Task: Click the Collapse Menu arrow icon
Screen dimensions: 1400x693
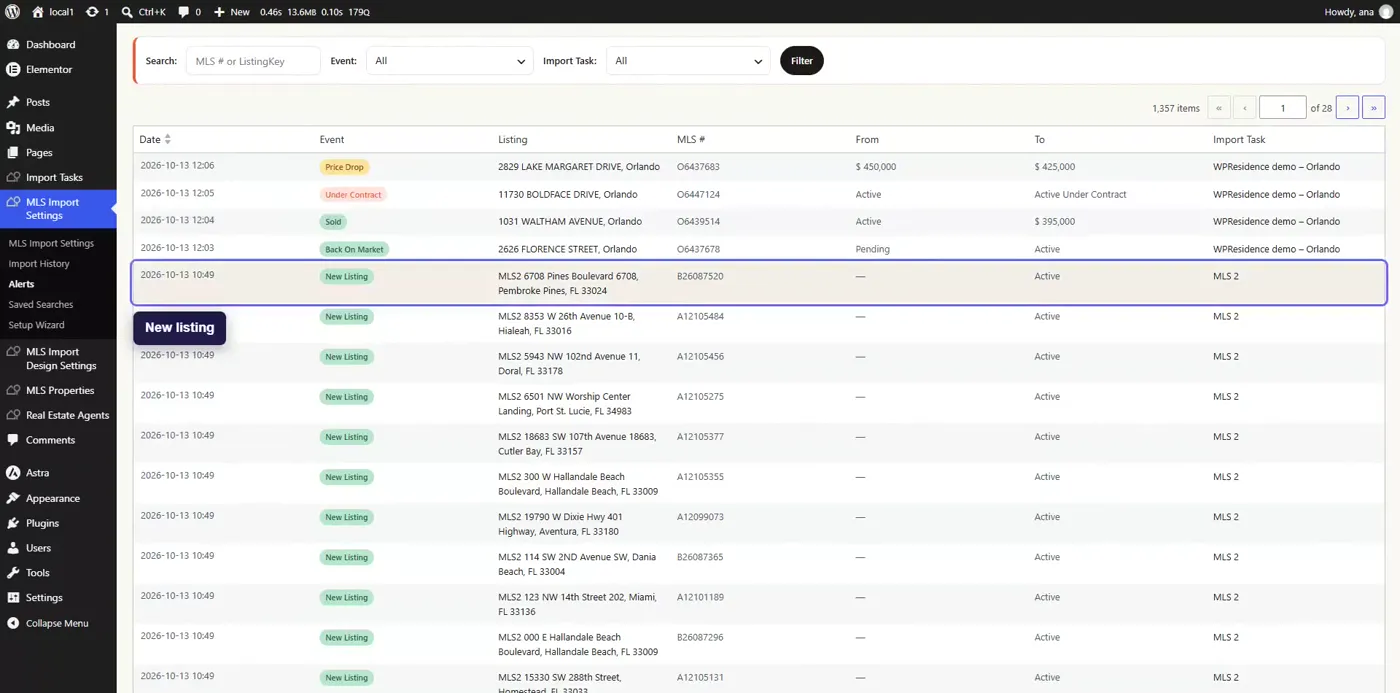Action: [x=13, y=623]
